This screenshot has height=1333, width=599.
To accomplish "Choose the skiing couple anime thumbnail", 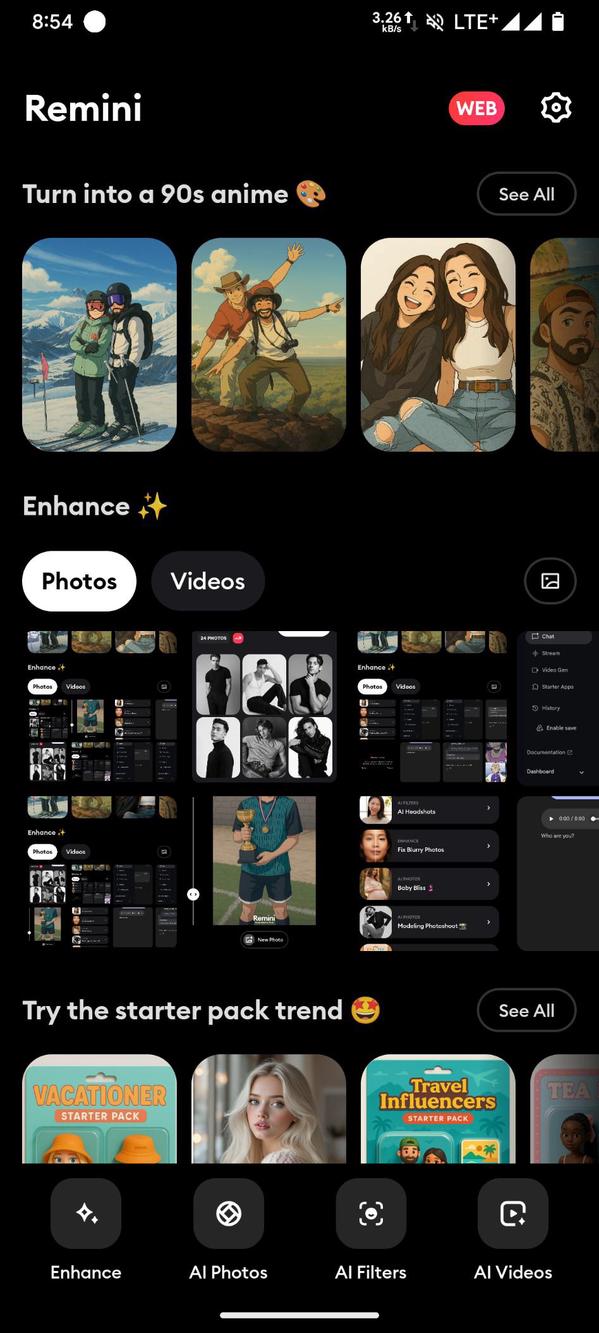I will (x=99, y=345).
